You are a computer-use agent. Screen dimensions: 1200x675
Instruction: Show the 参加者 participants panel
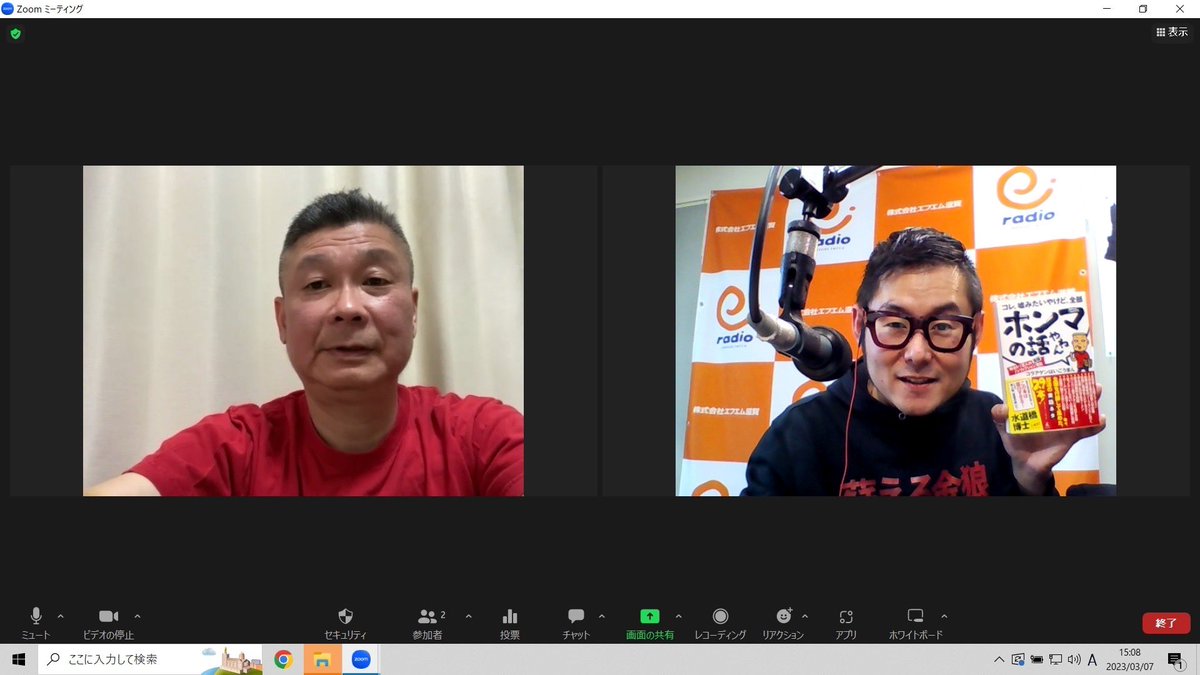pyautogui.click(x=428, y=623)
